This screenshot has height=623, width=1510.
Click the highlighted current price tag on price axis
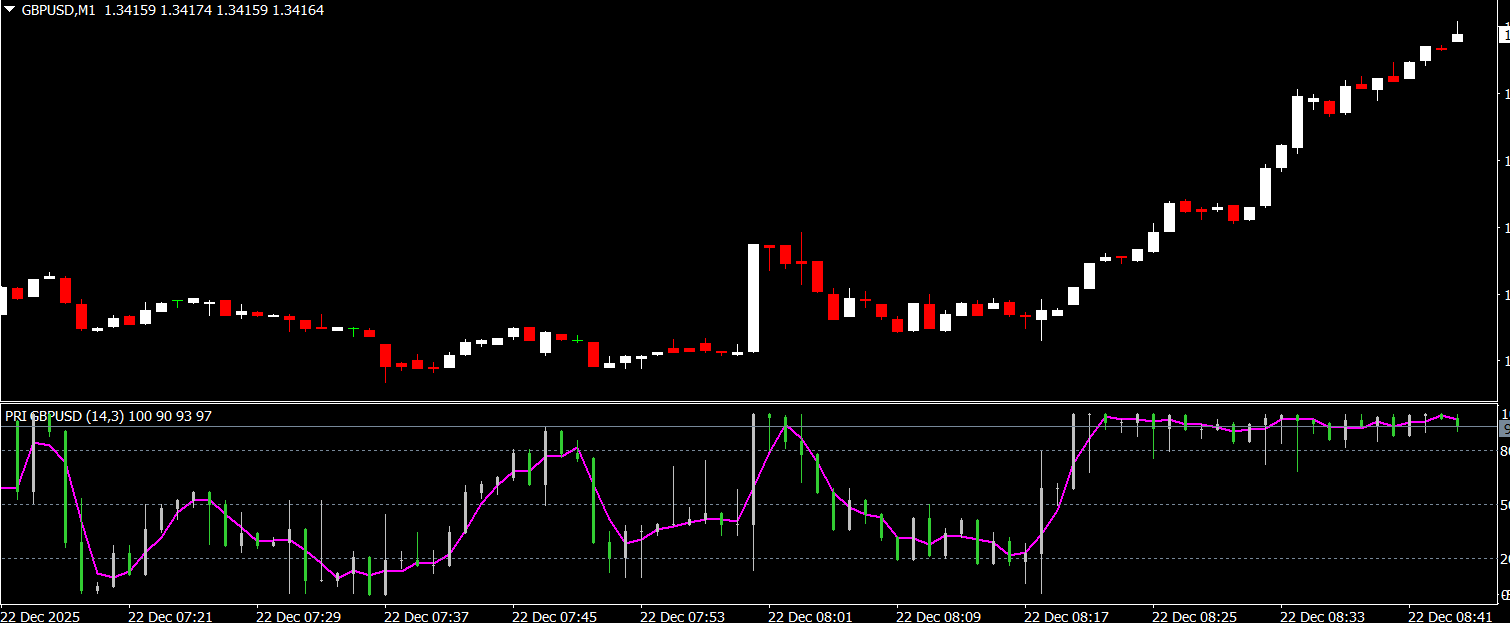[1504, 35]
